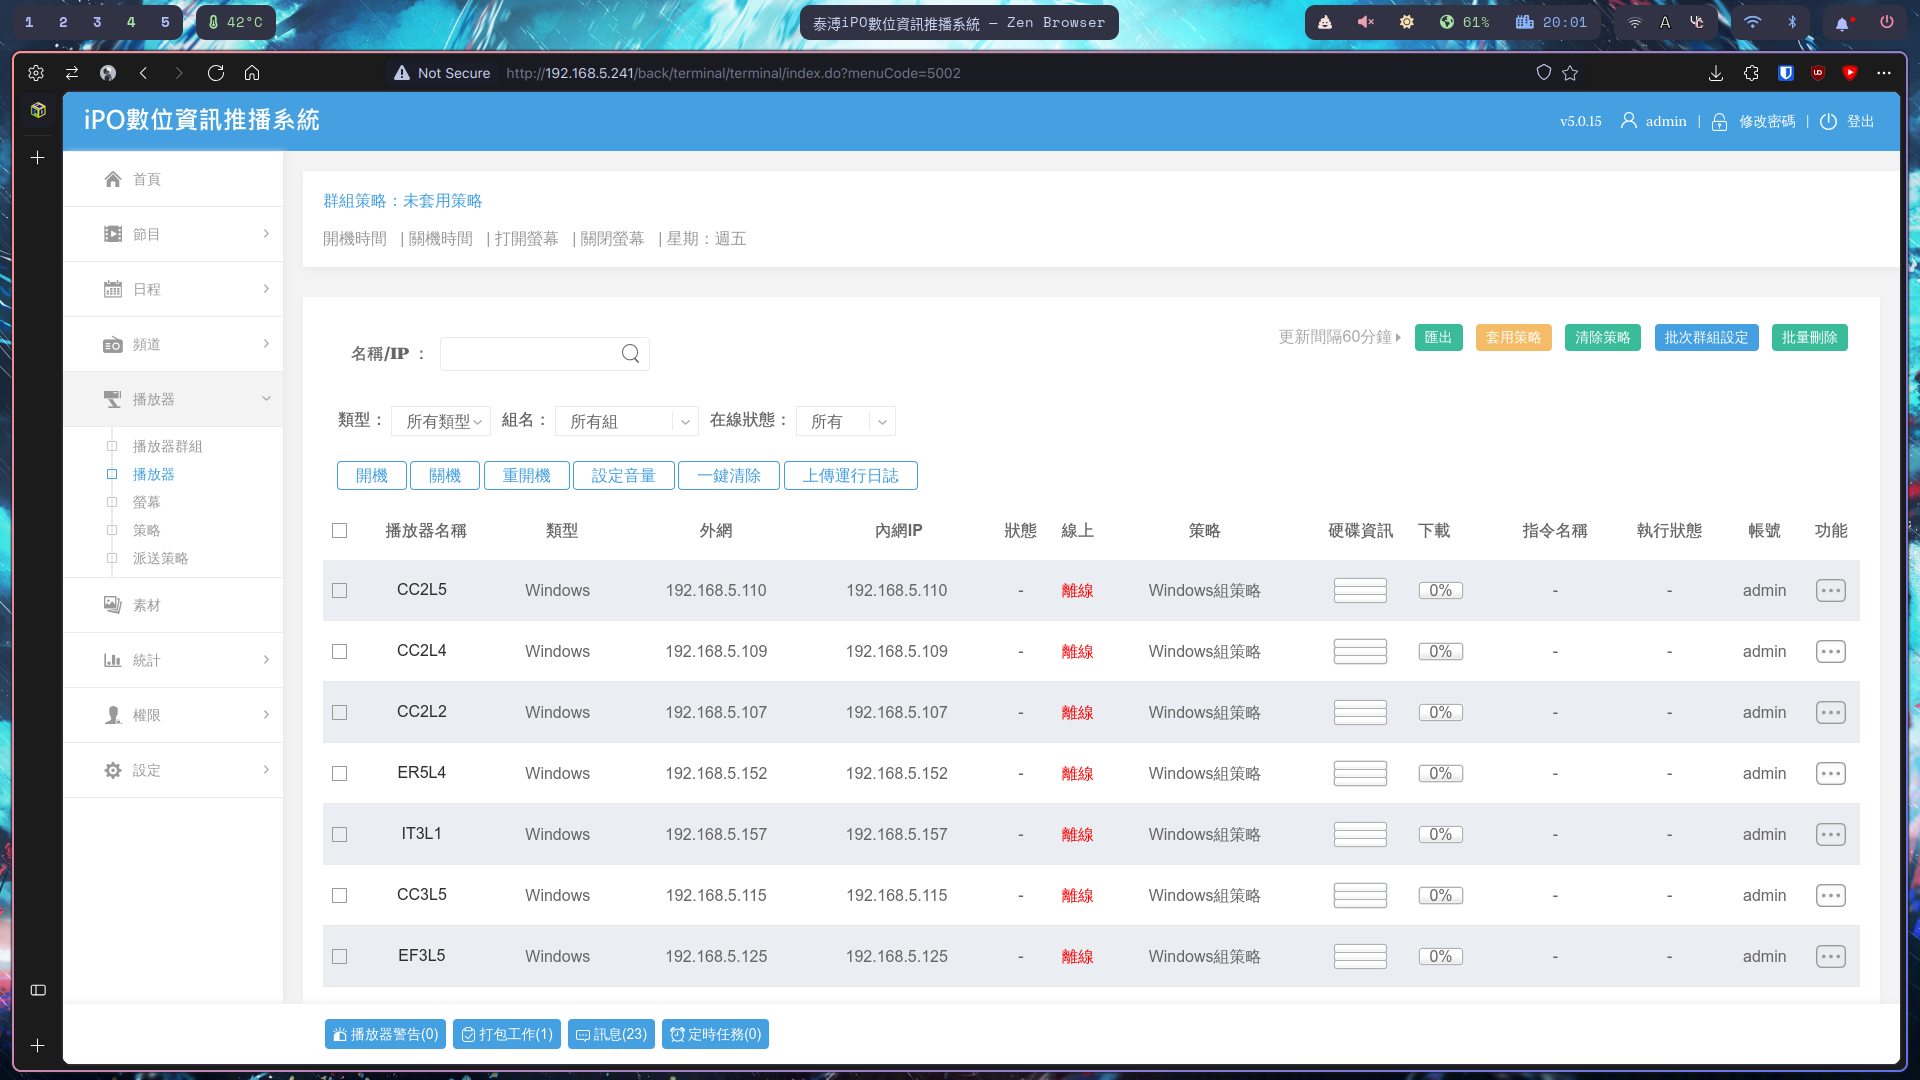Check the box for player ER5L4
This screenshot has width=1920, height=1080.
pos(339,774)
